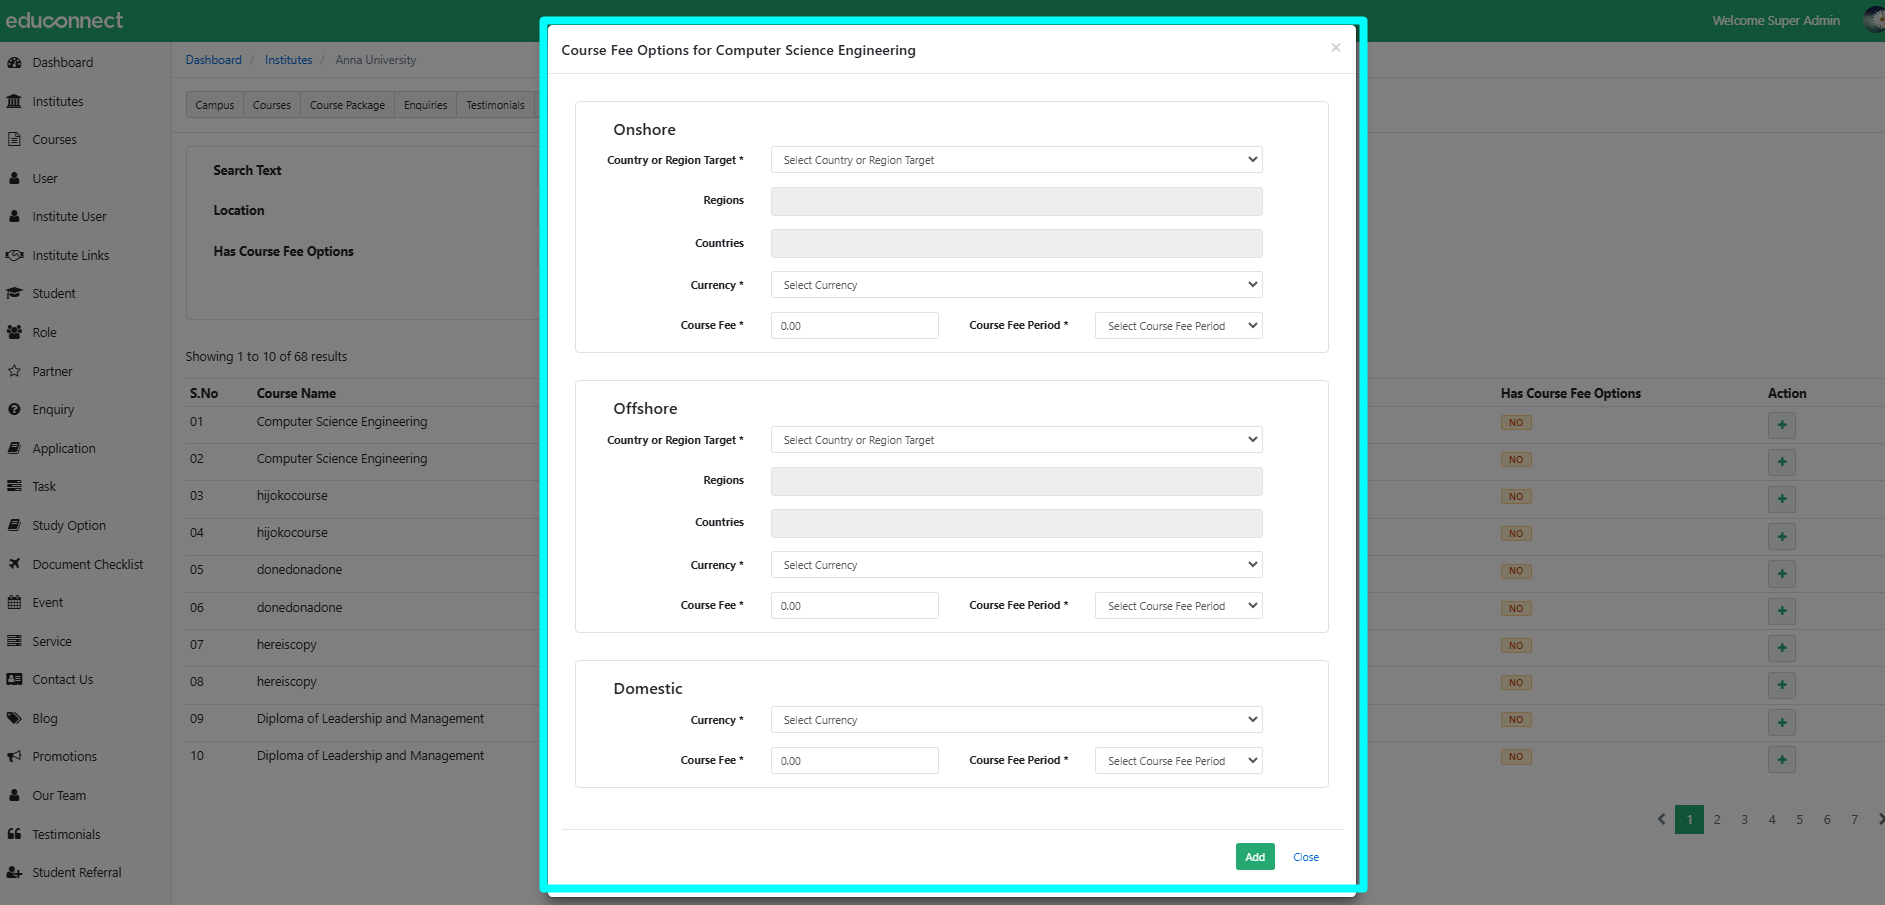This screenshot has height=905, width=1885.
Task: Switch to the Enquiries tab
Action: pyautogui.click(x=425, y=105)
